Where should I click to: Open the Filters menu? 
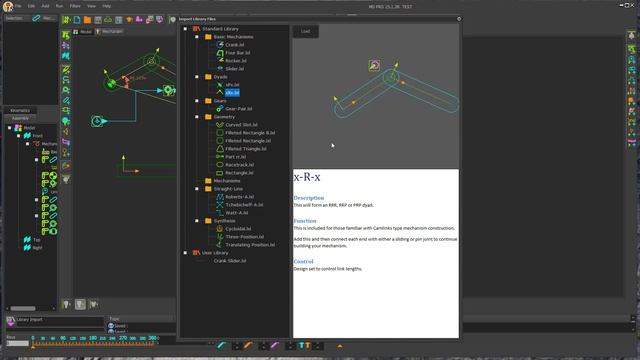[75, 6]
